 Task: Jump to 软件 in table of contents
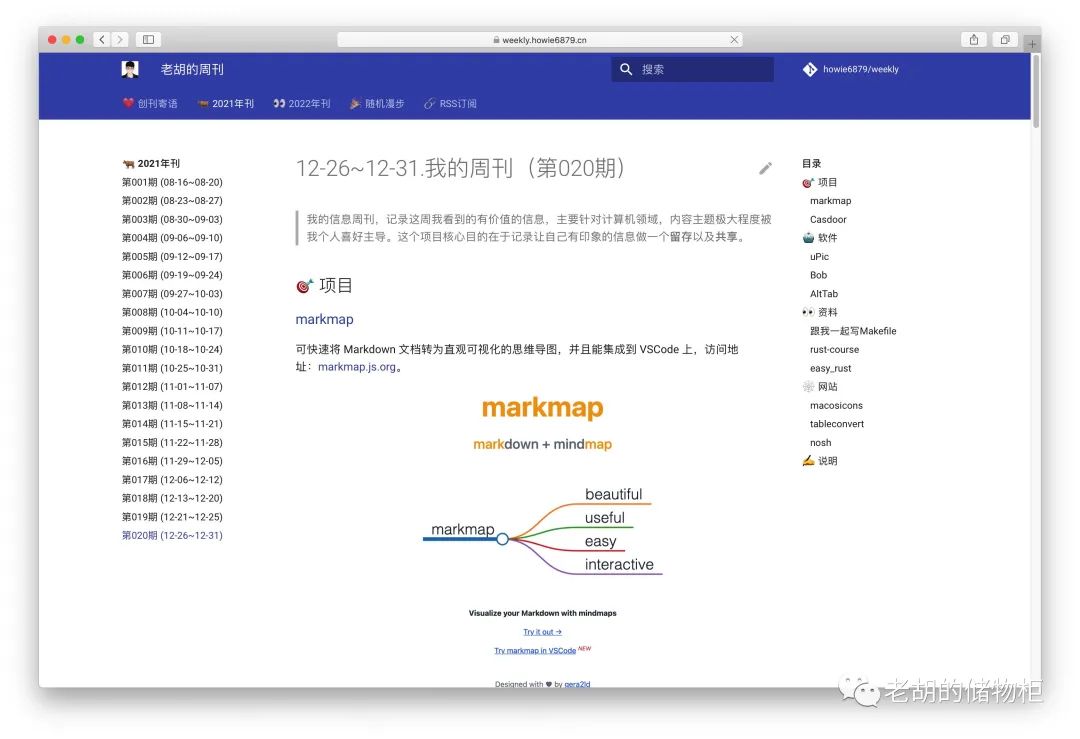click(820, 238)
